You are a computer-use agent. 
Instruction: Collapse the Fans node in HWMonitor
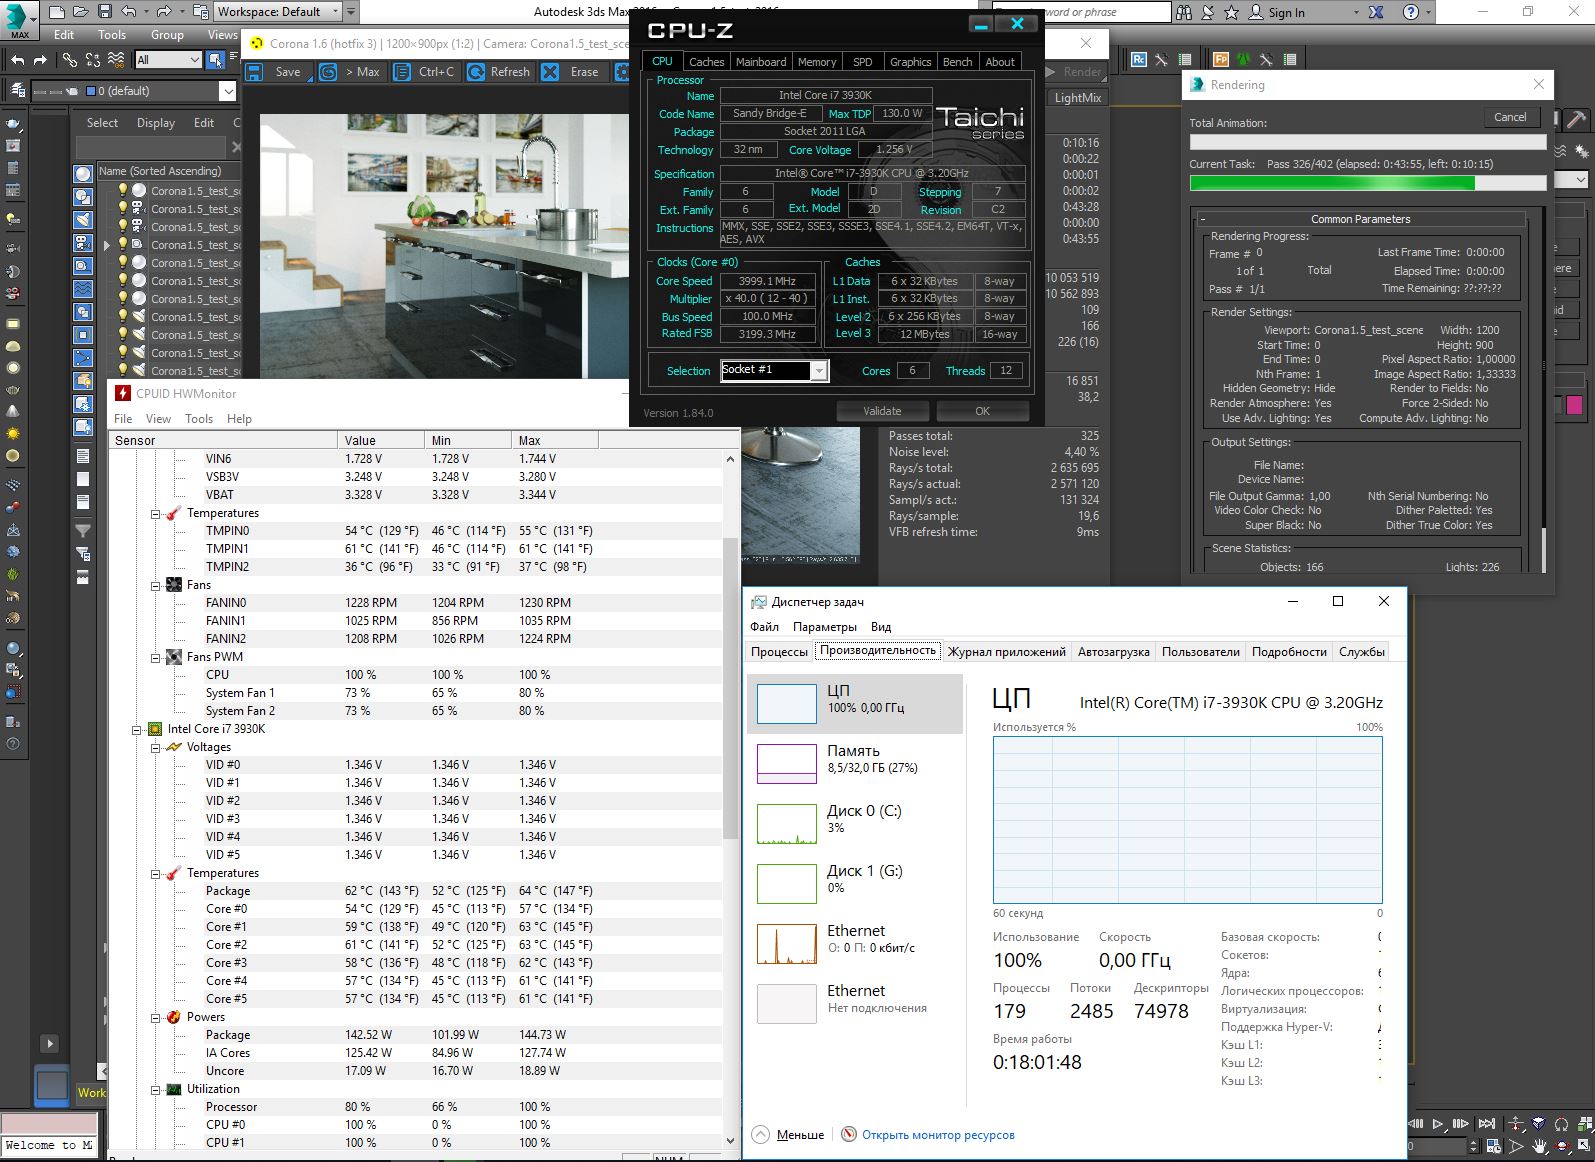[x=156, y=585]
